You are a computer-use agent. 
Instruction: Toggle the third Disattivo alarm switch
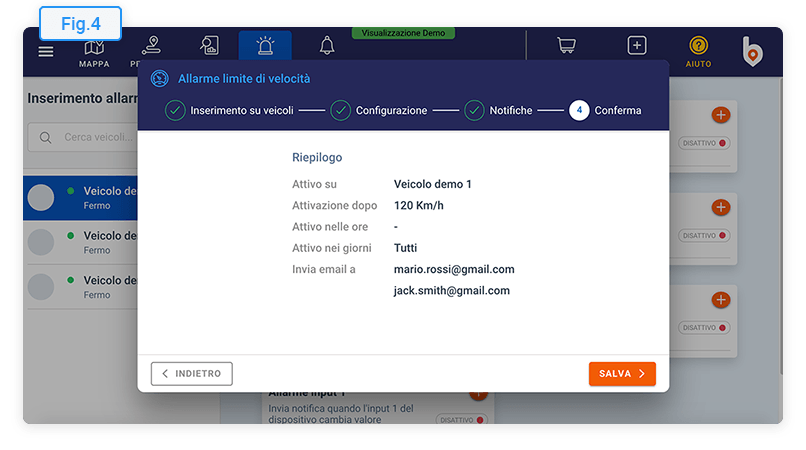(x=705, y=327)
